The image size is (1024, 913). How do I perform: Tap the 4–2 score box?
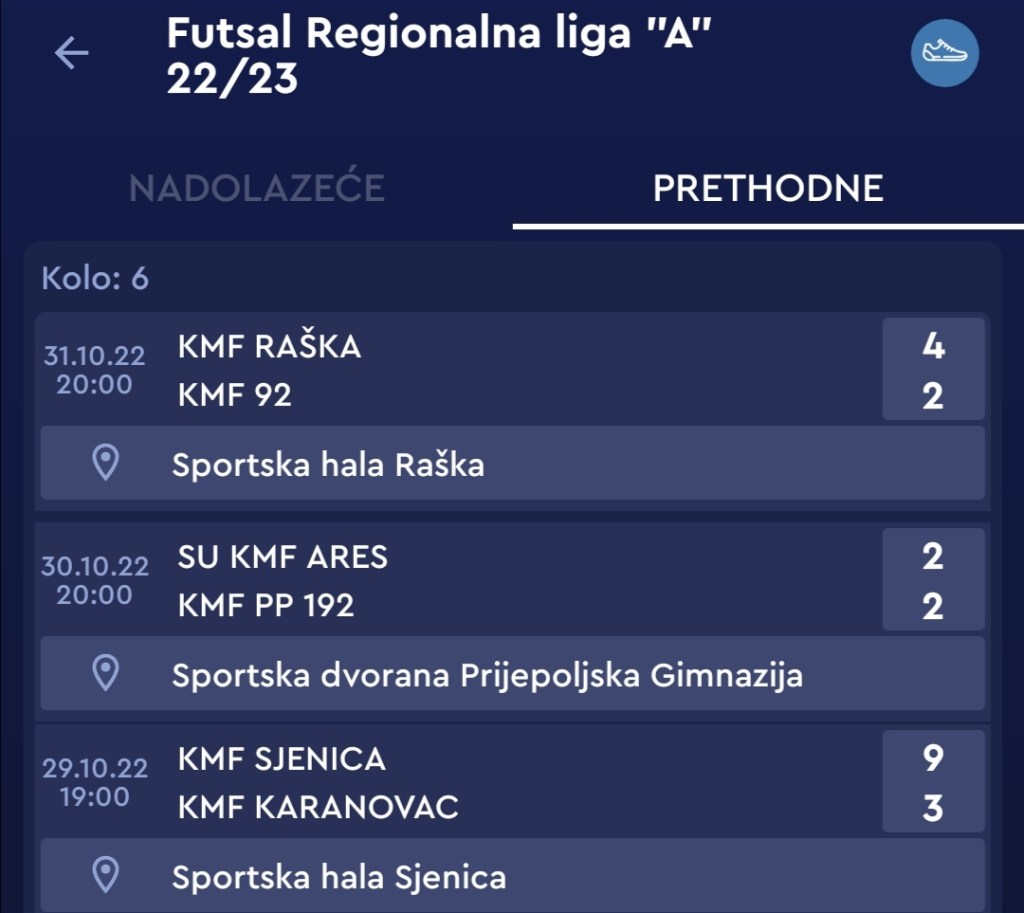[933, 370]
